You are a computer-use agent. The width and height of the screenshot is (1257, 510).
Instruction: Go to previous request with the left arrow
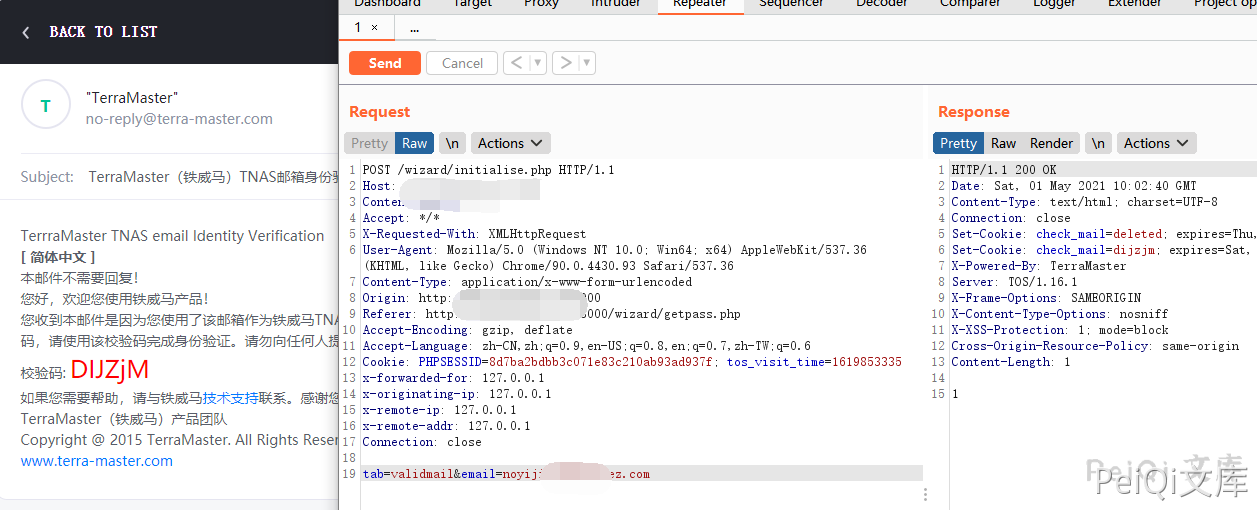tap(516, 63)
